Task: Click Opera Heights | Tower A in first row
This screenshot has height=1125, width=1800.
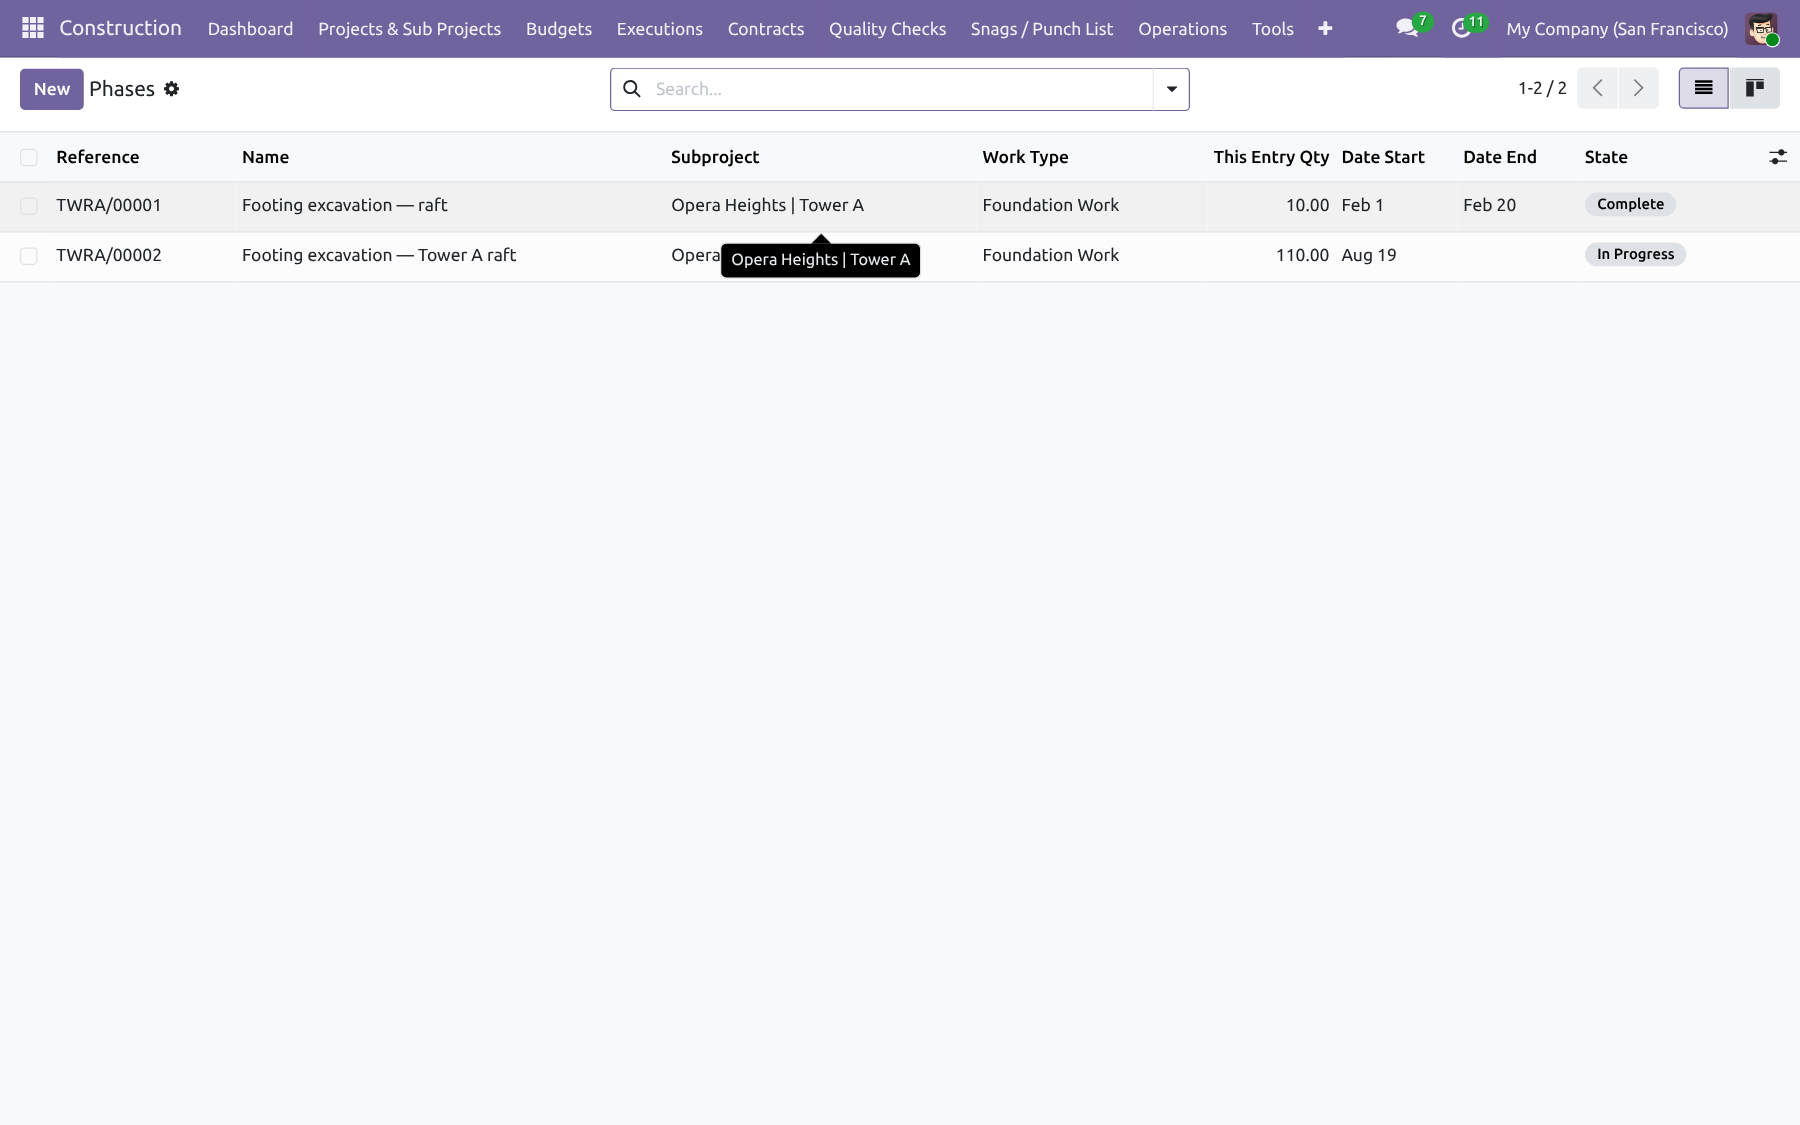Action: [767, 205]
